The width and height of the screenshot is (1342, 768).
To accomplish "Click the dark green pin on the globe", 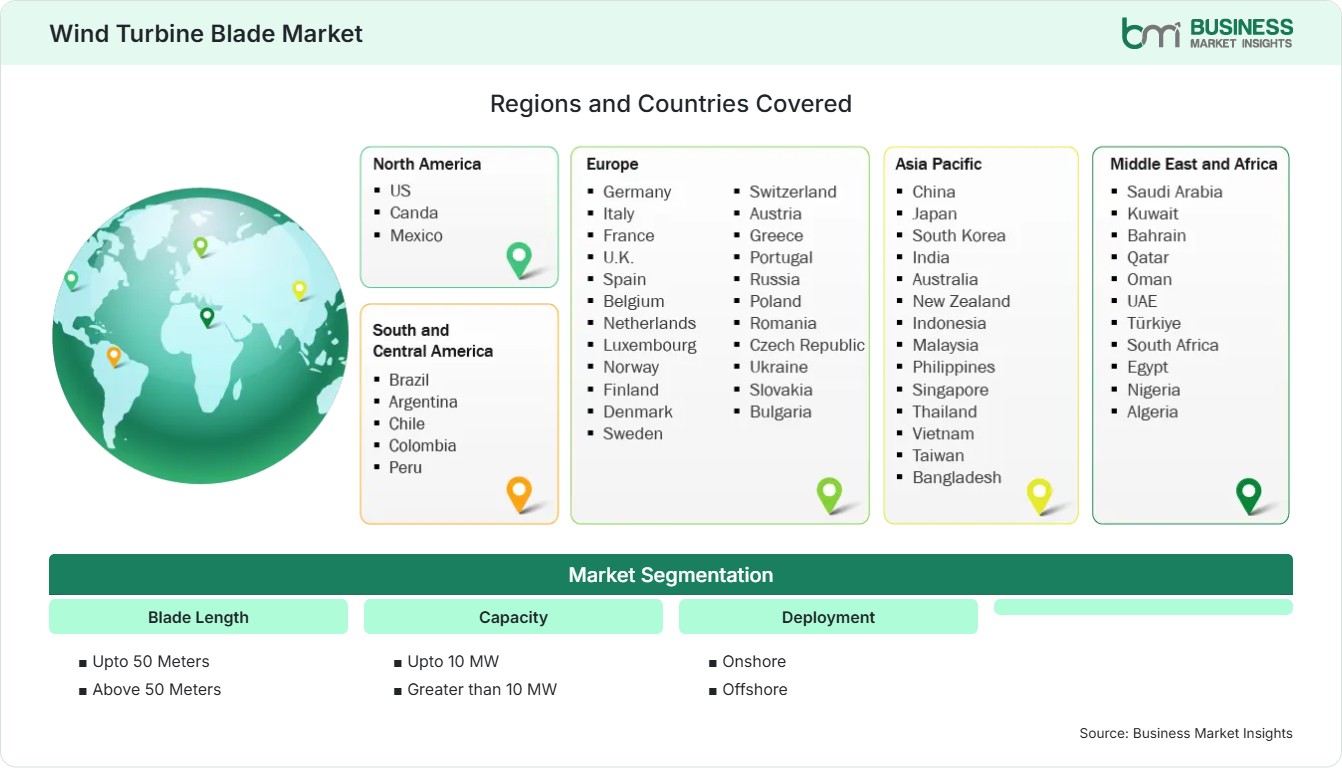I will (207, 317).
